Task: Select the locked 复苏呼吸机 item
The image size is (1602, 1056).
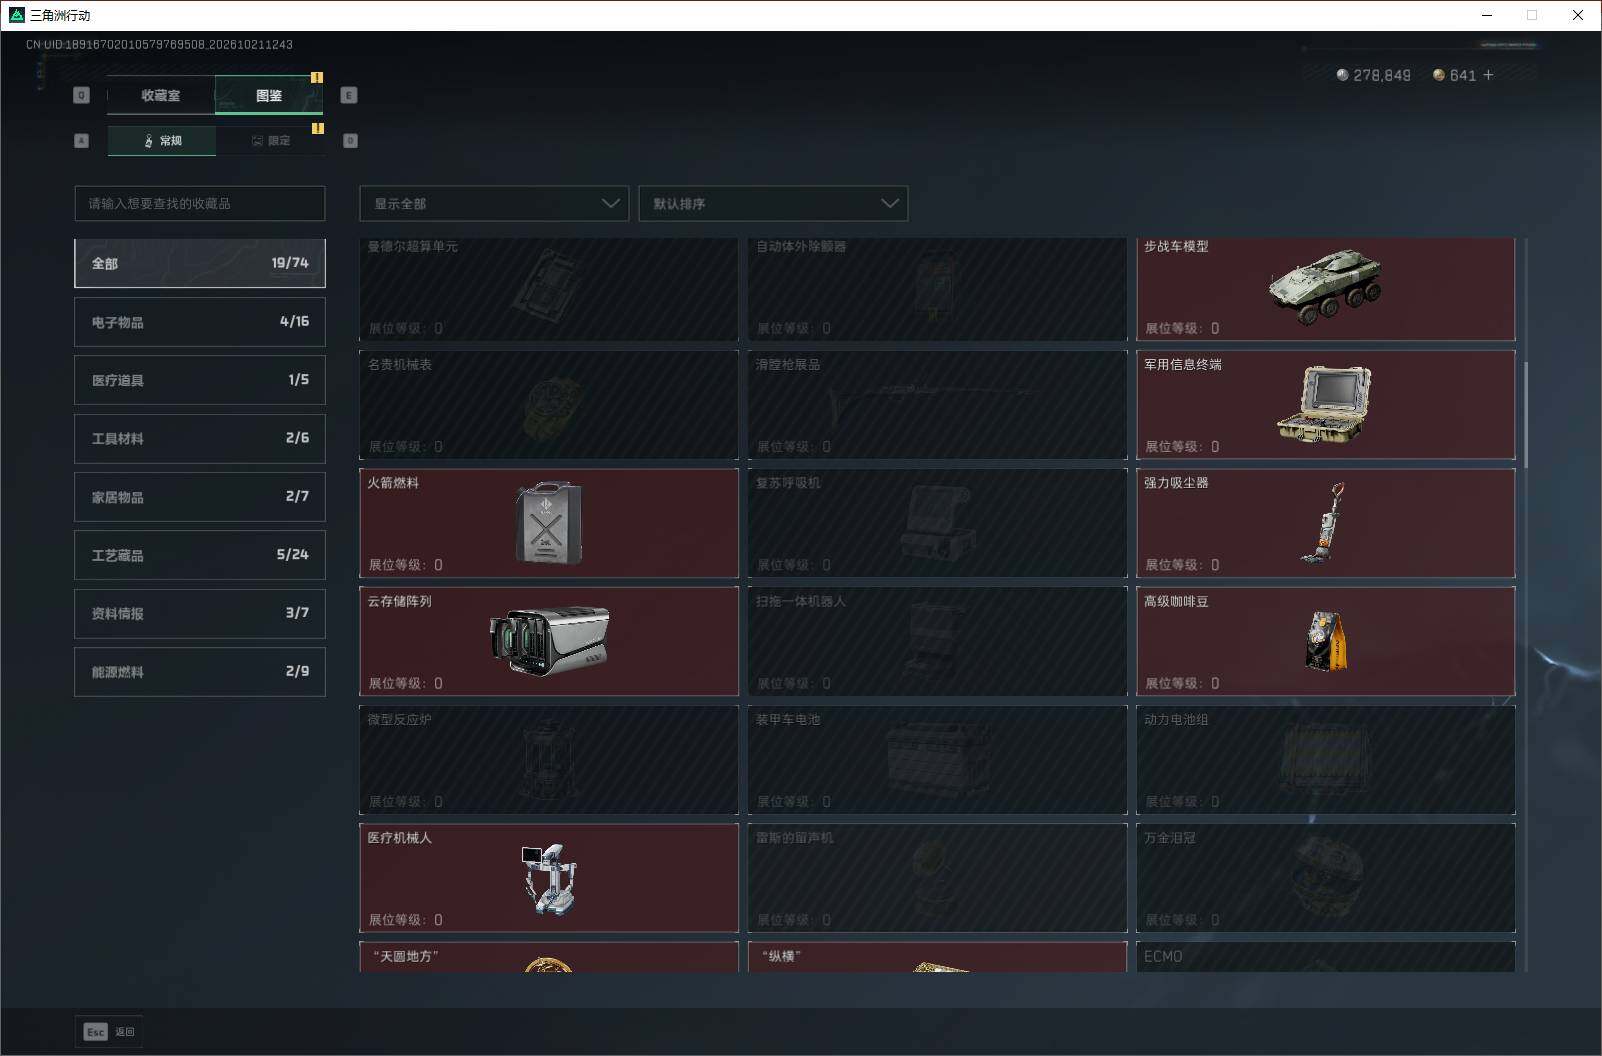Action: coord(937,523)
